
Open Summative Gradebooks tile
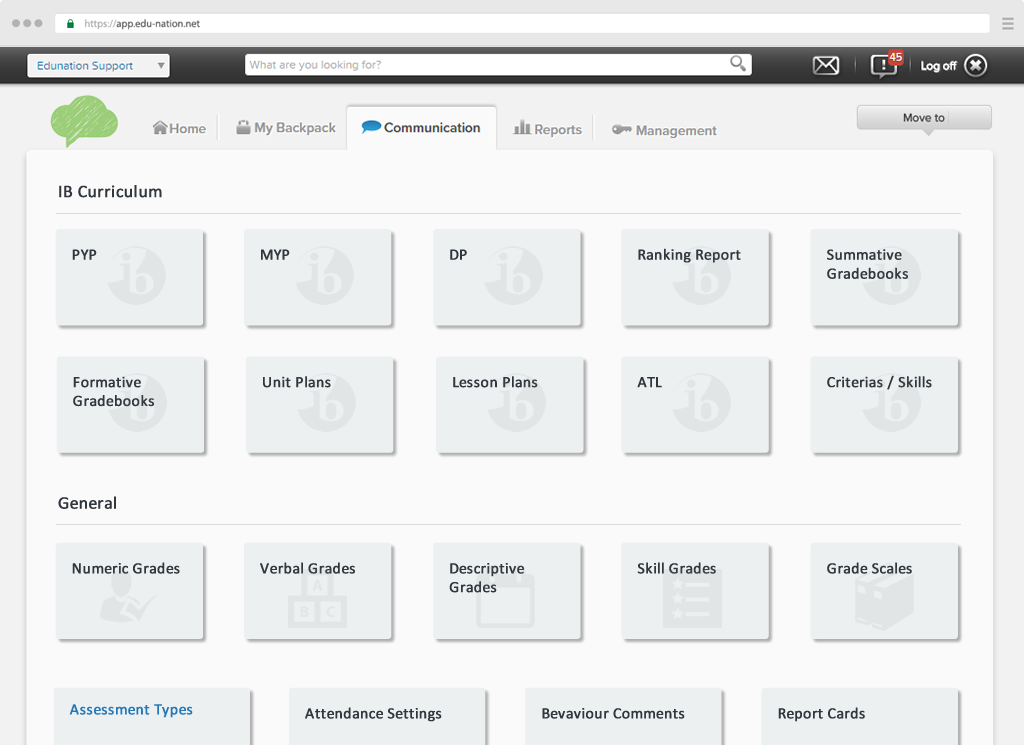coord(884,277)
